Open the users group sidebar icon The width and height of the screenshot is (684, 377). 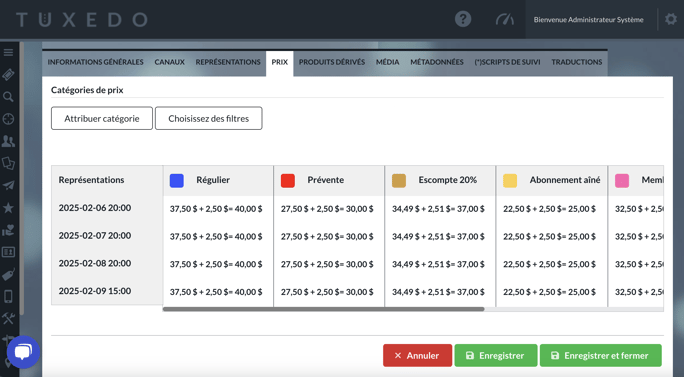point(8,141)
